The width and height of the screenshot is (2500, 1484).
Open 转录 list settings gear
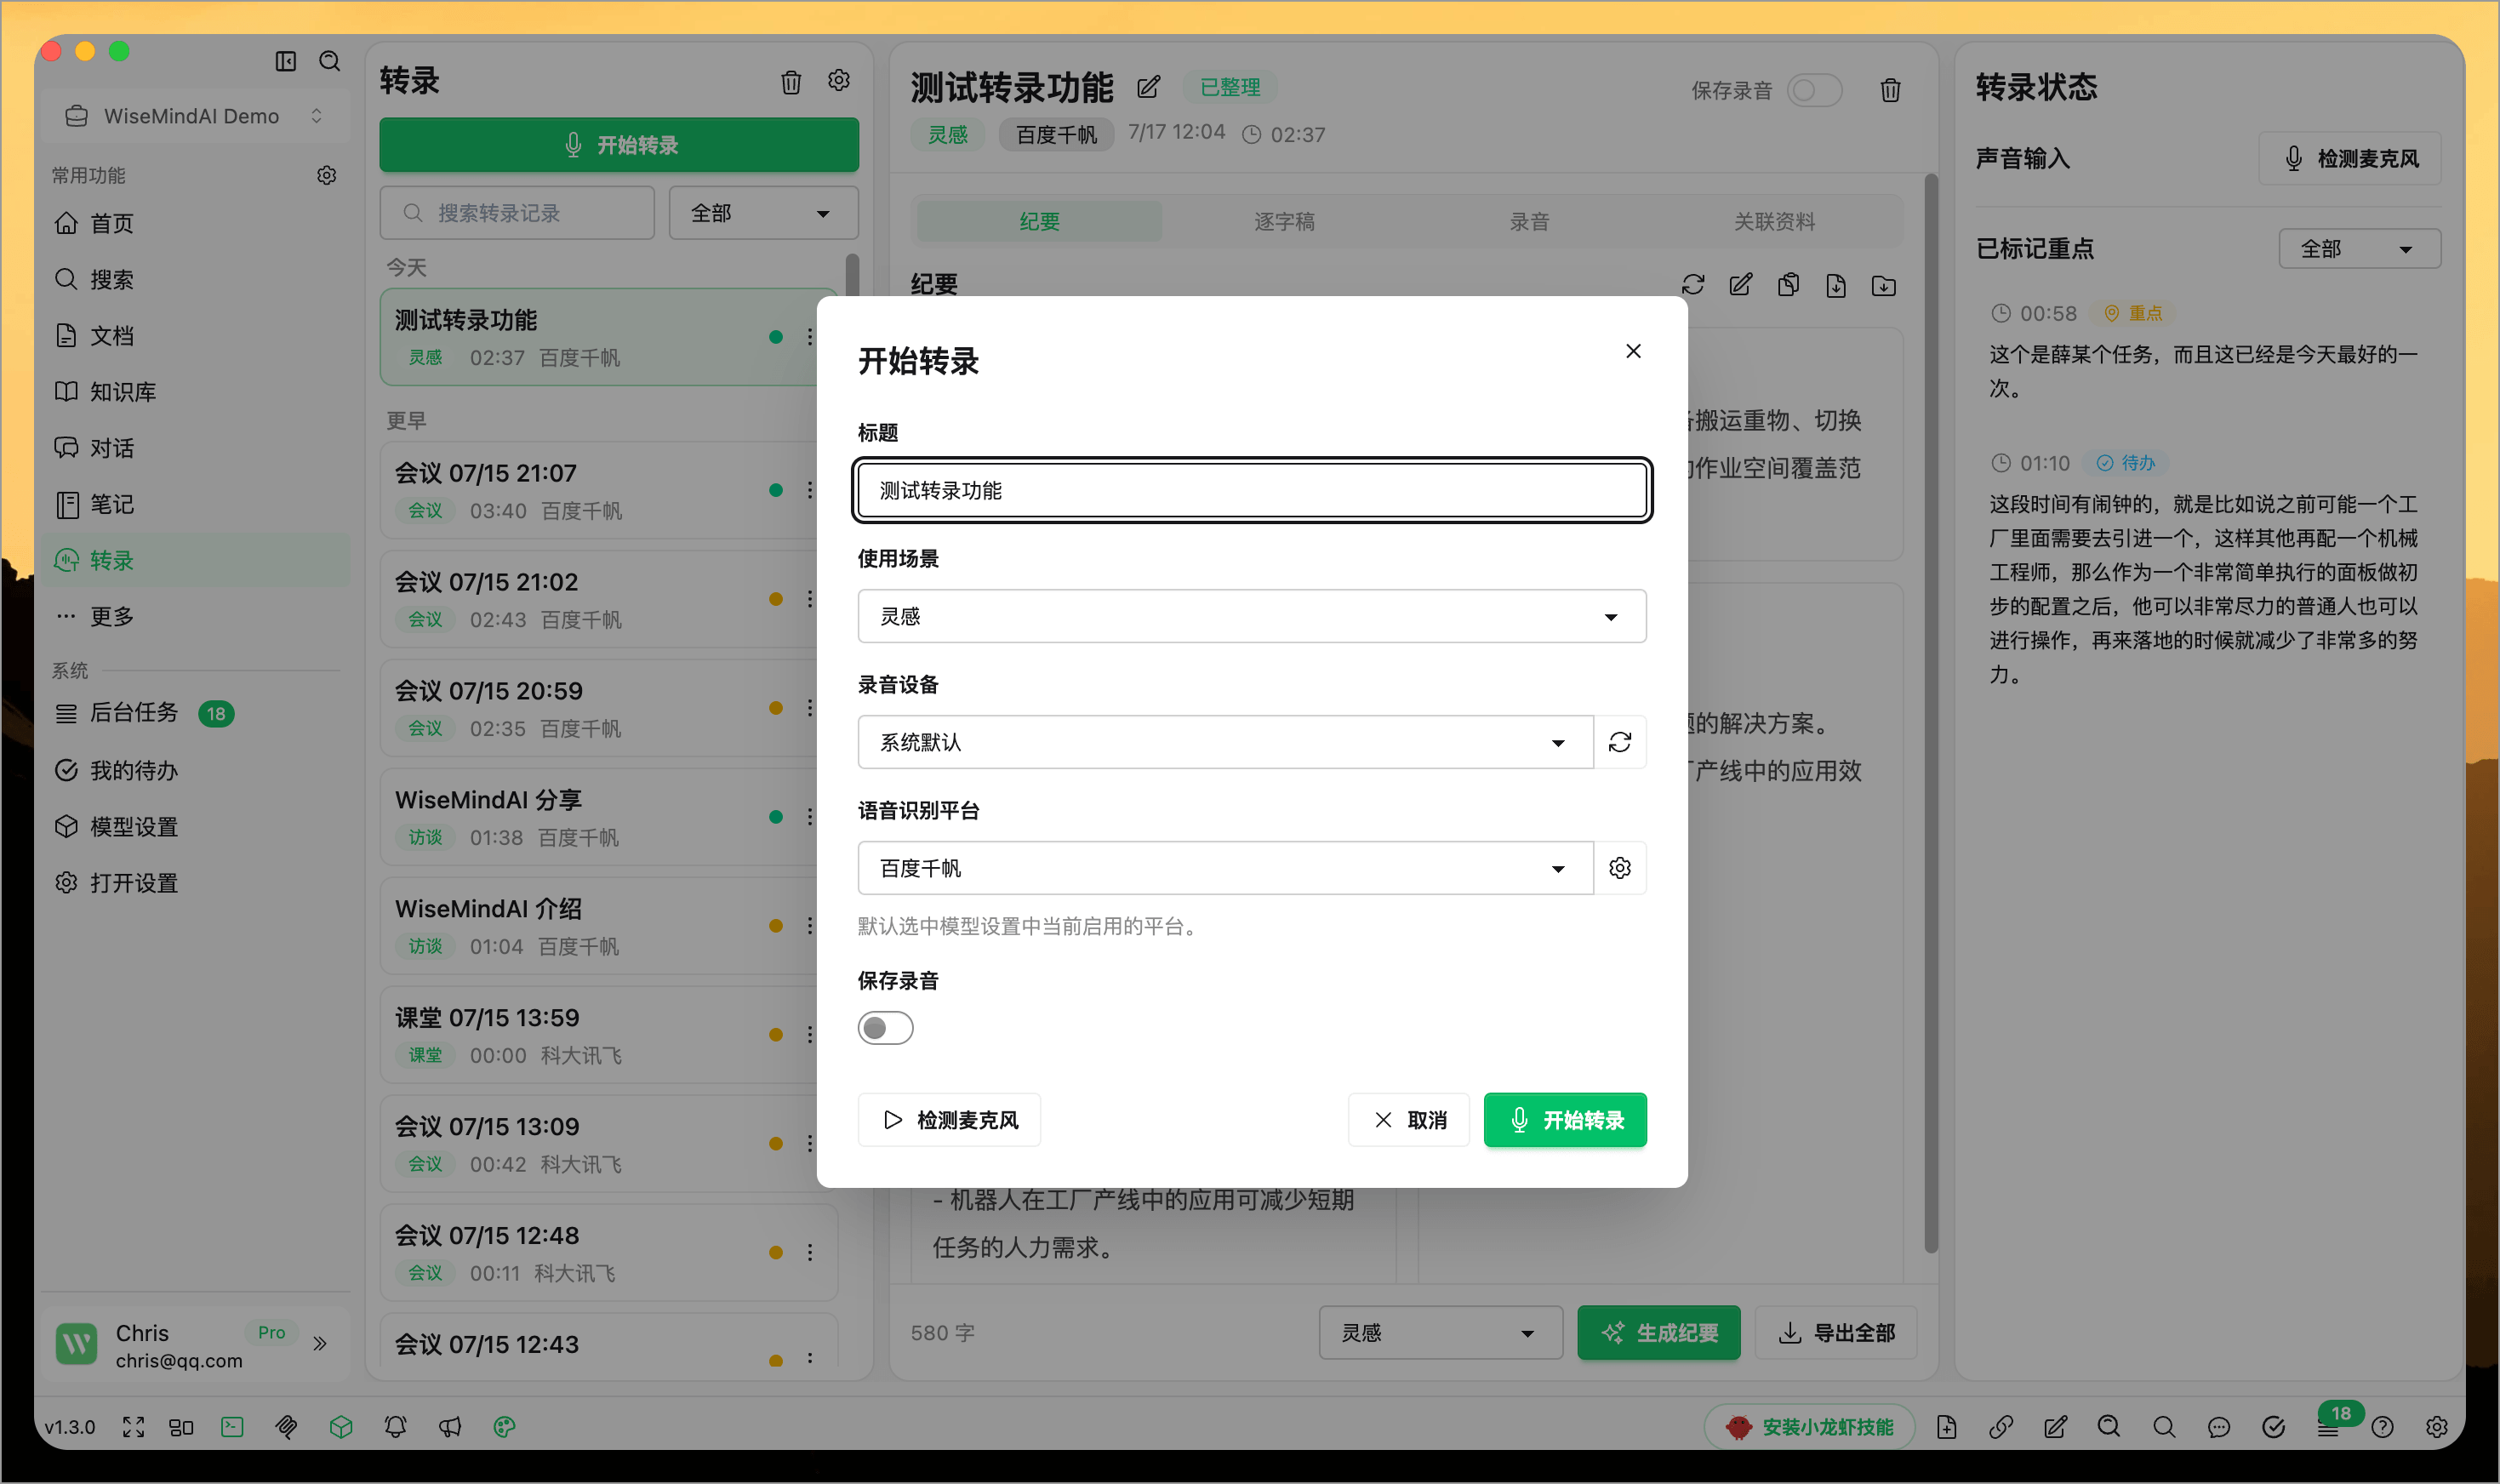click(839, 80)
